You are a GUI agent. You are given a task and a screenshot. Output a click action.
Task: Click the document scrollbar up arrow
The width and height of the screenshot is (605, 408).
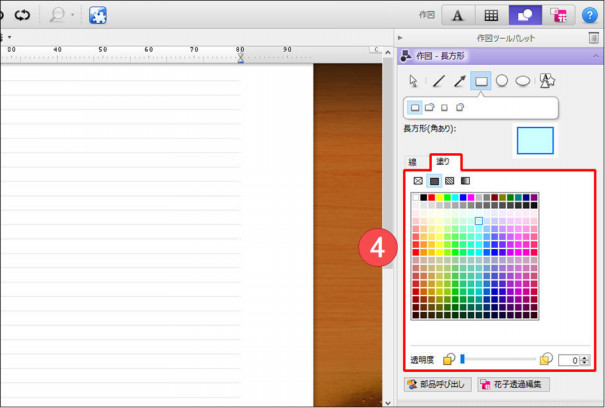pos(388,52)
